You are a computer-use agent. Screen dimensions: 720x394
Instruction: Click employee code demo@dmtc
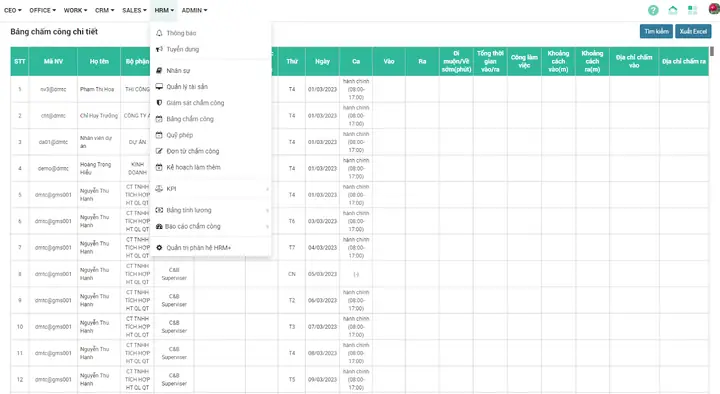(53, 169)
